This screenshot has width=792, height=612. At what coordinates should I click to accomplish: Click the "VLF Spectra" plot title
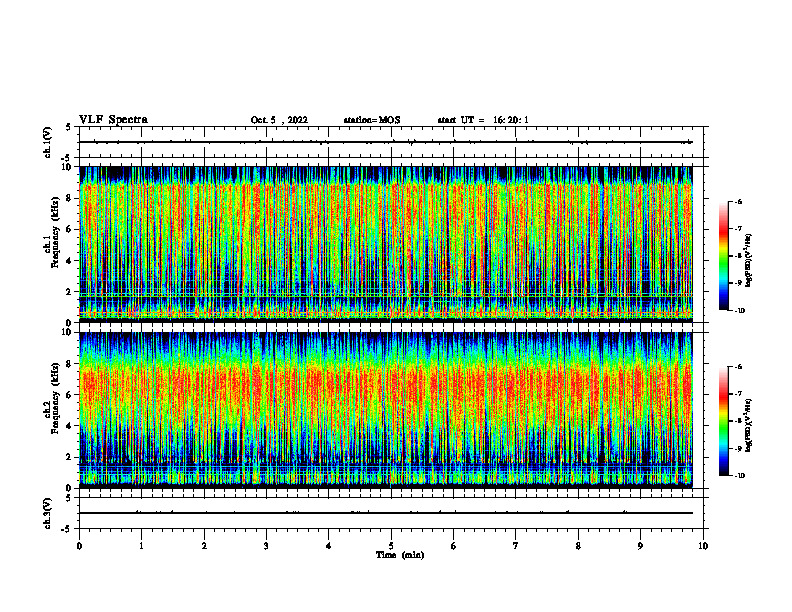(113, 120)
